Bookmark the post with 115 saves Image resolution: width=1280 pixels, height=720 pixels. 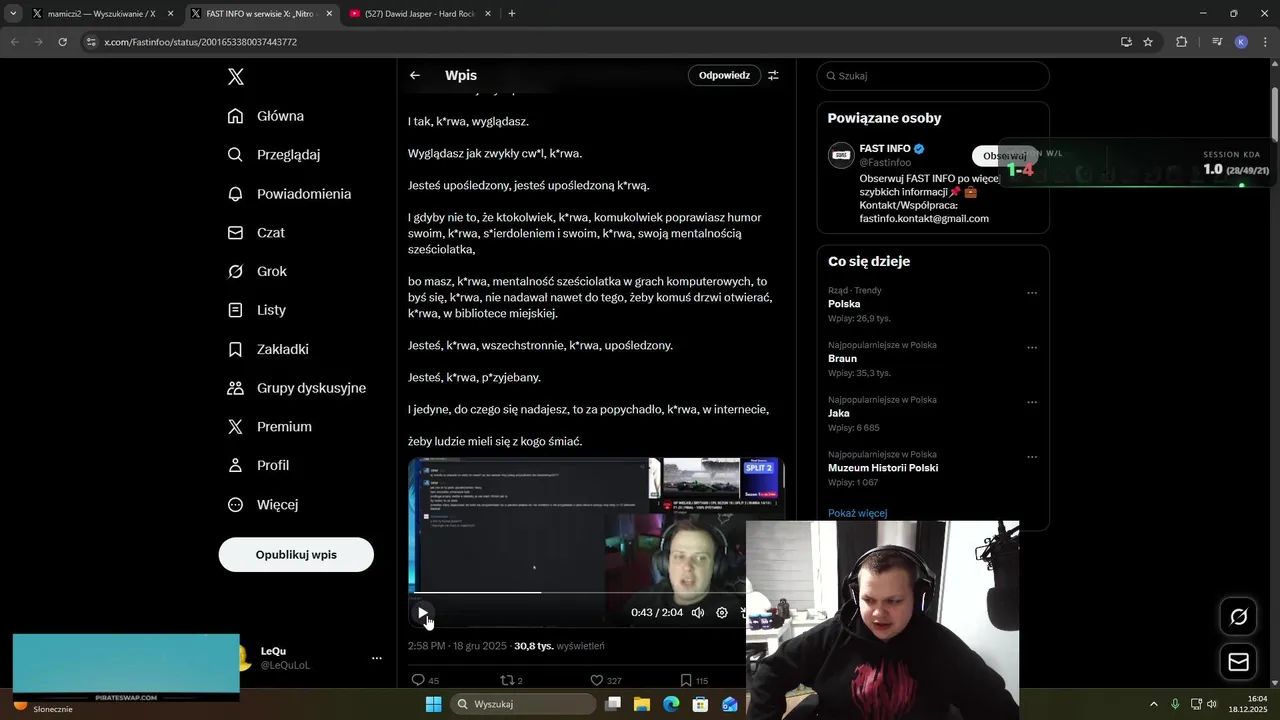click(686, 681)
